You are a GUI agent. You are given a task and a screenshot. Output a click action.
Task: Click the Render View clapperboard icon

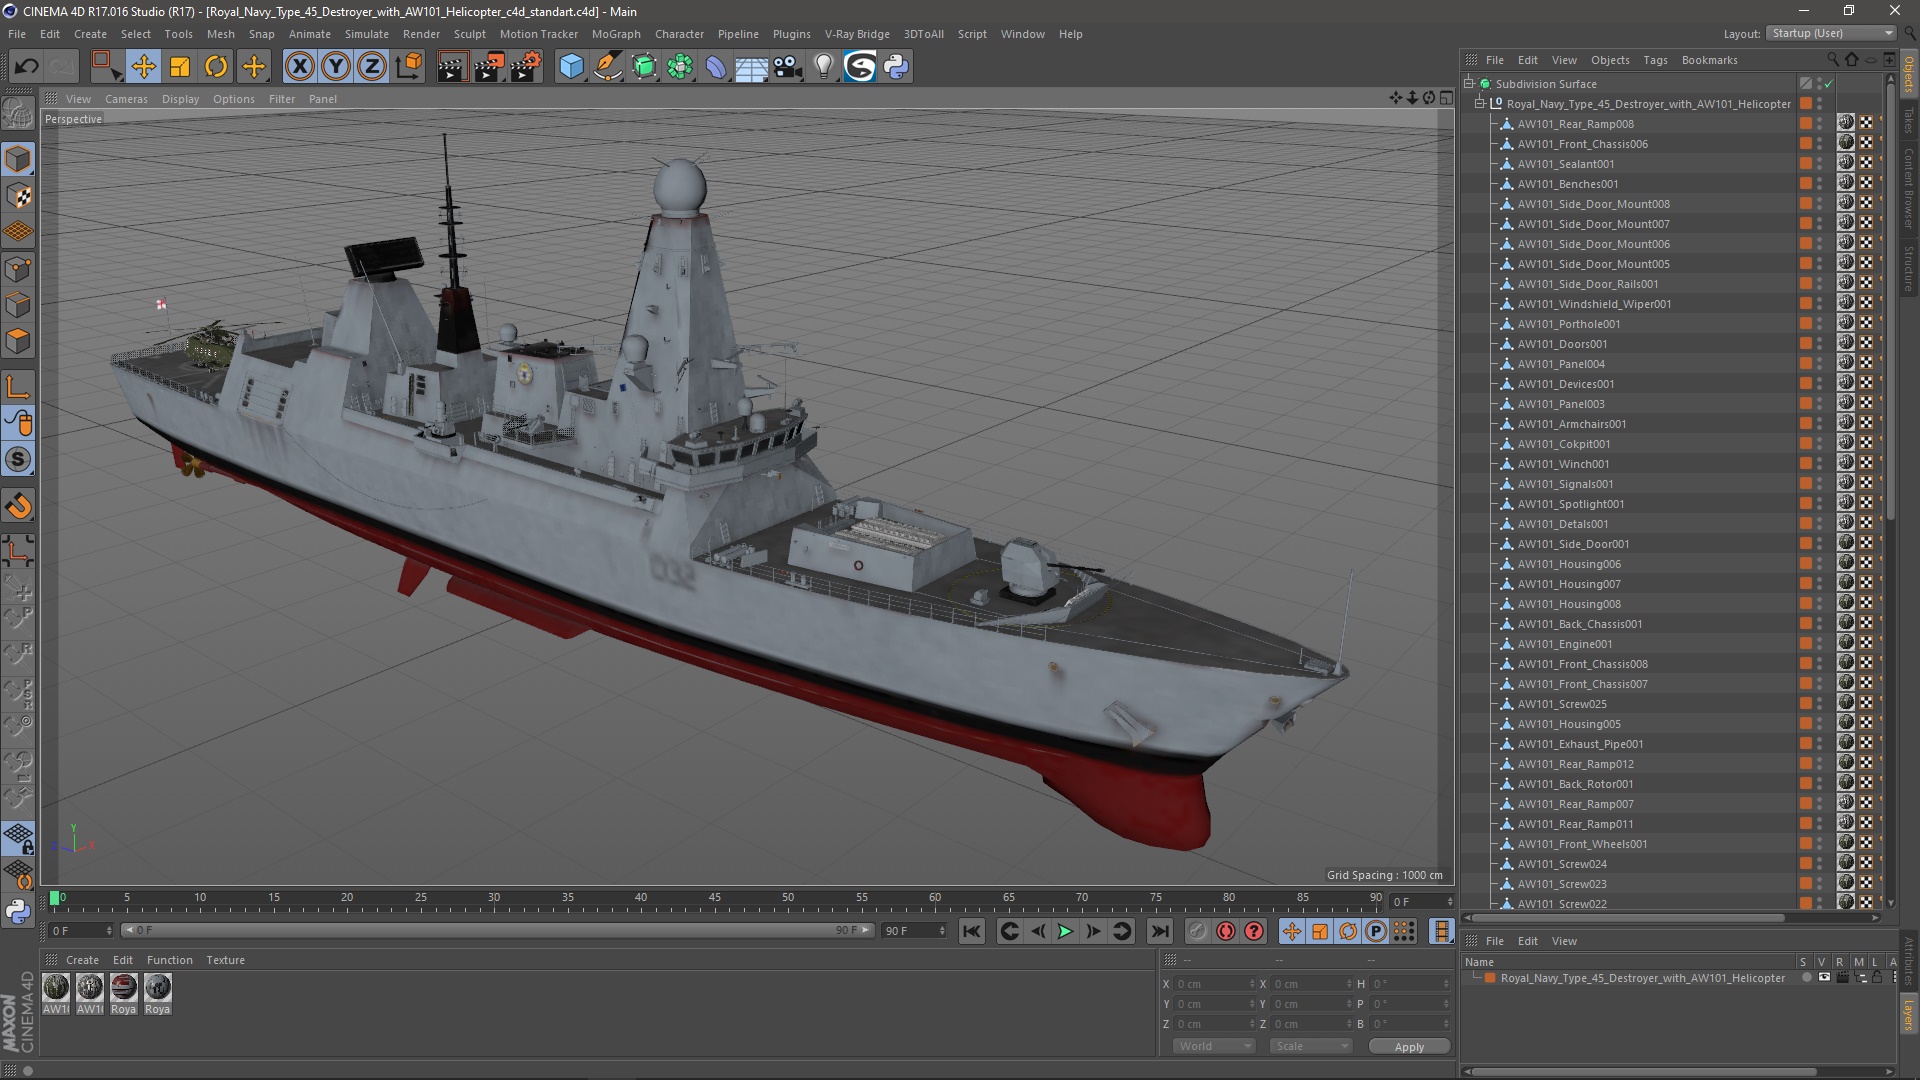(451, 67)
